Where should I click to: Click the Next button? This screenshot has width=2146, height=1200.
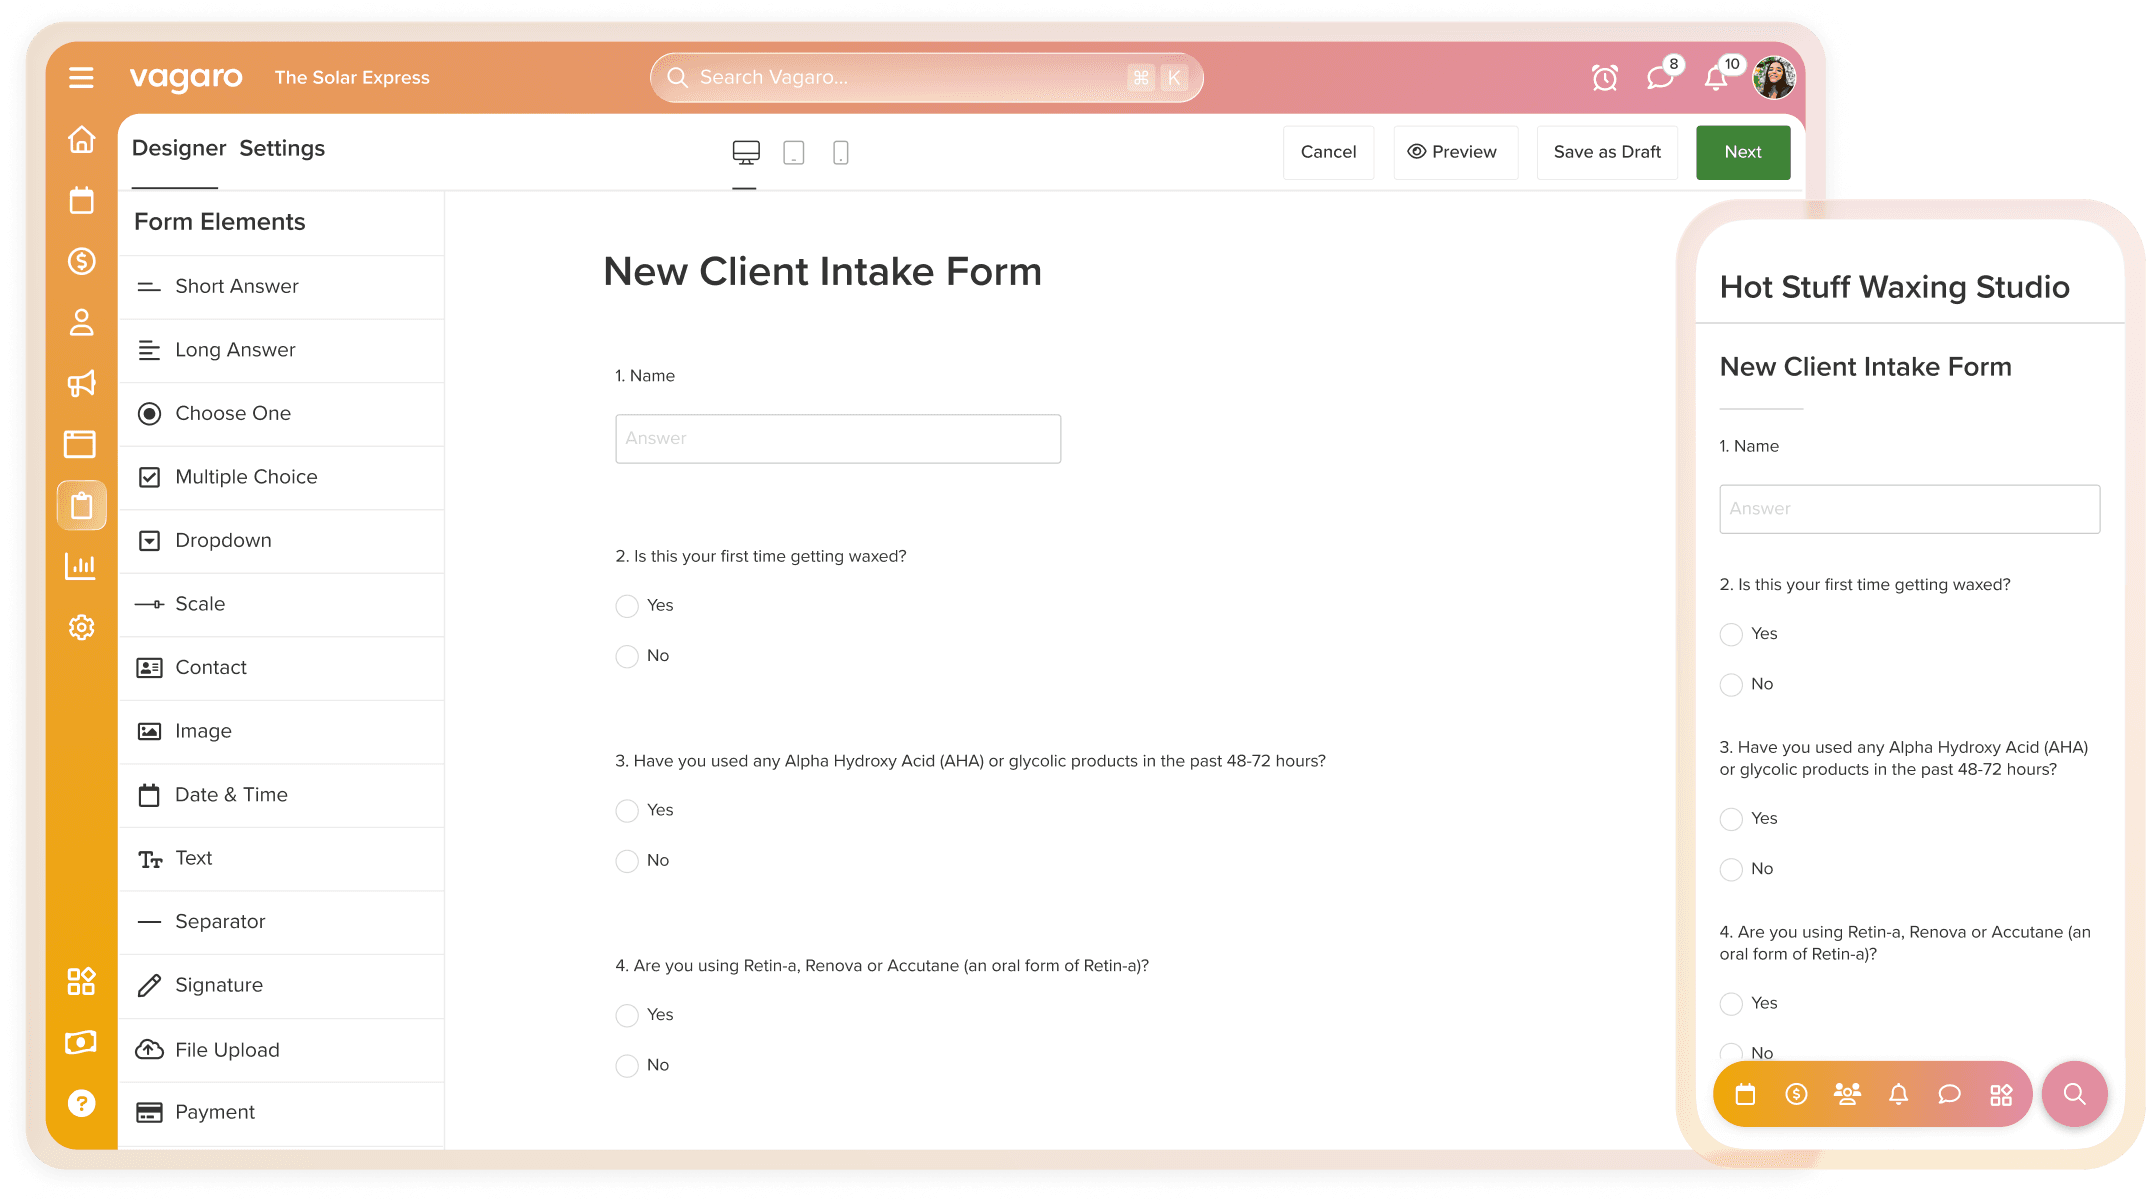[1742, 152]
